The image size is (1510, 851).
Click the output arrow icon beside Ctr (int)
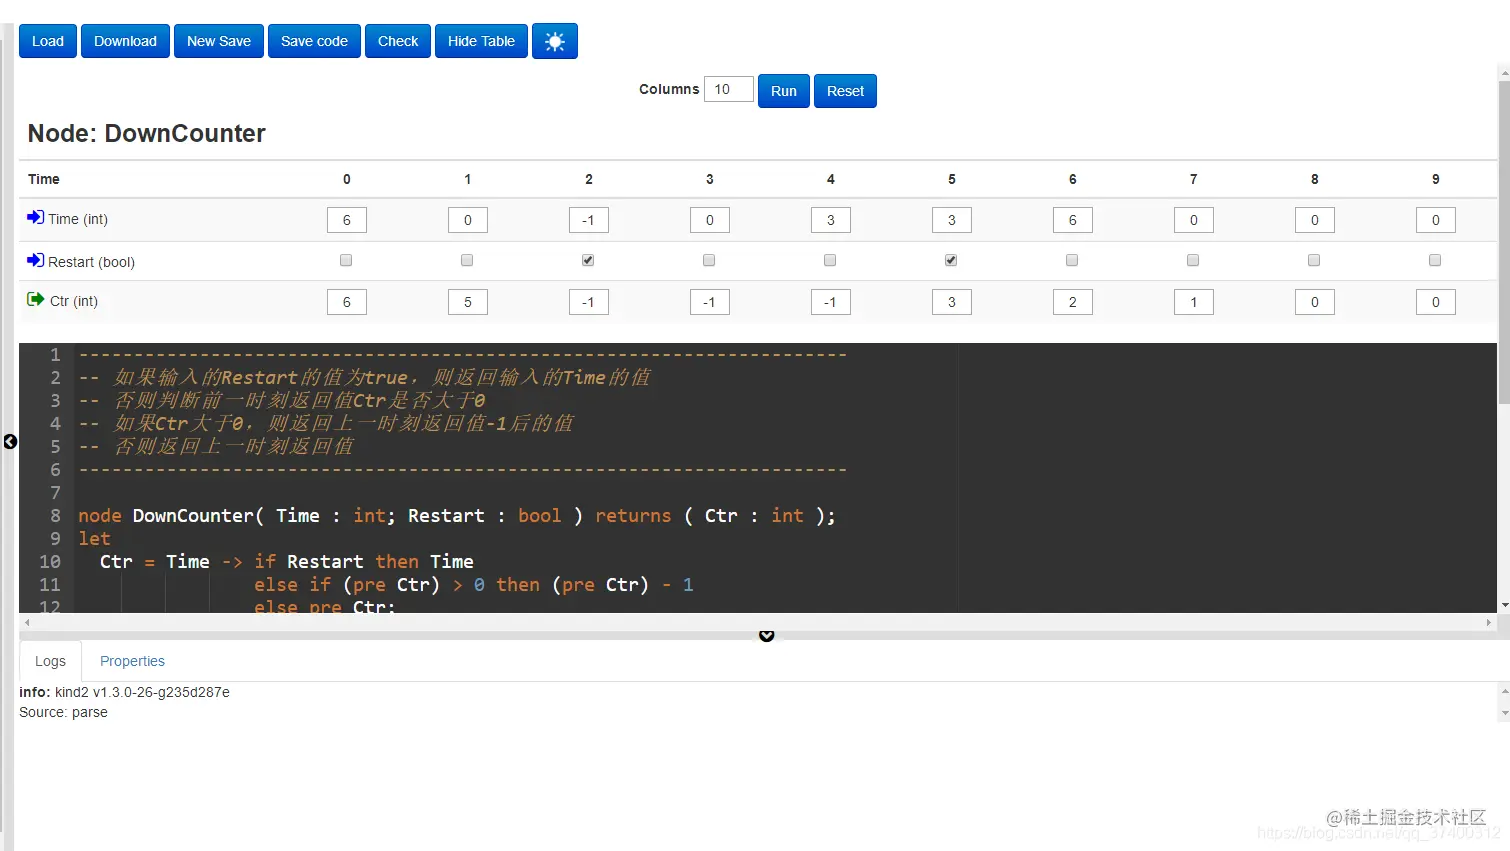35,299
